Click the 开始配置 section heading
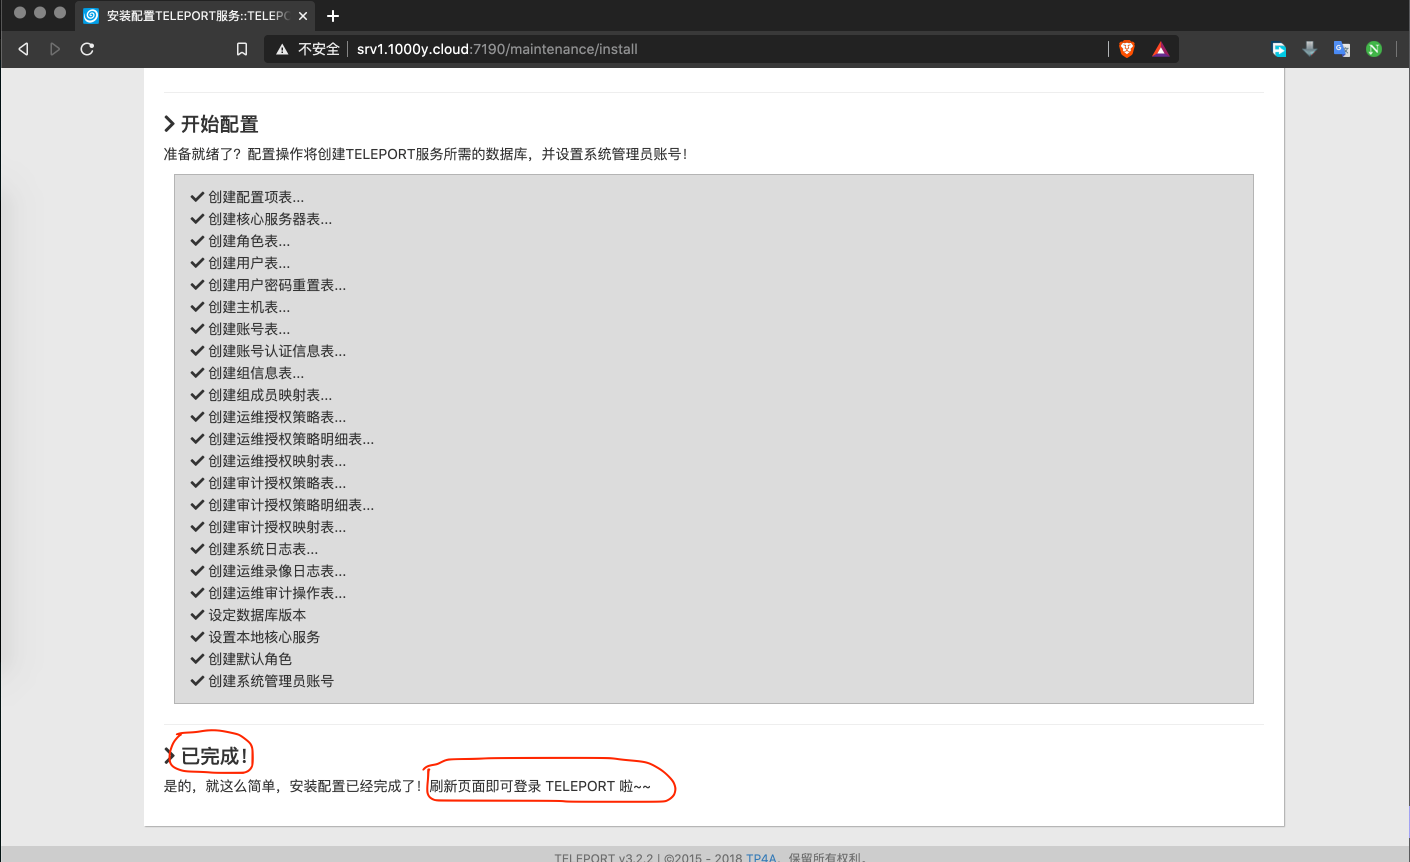 (x=212, y=124)
